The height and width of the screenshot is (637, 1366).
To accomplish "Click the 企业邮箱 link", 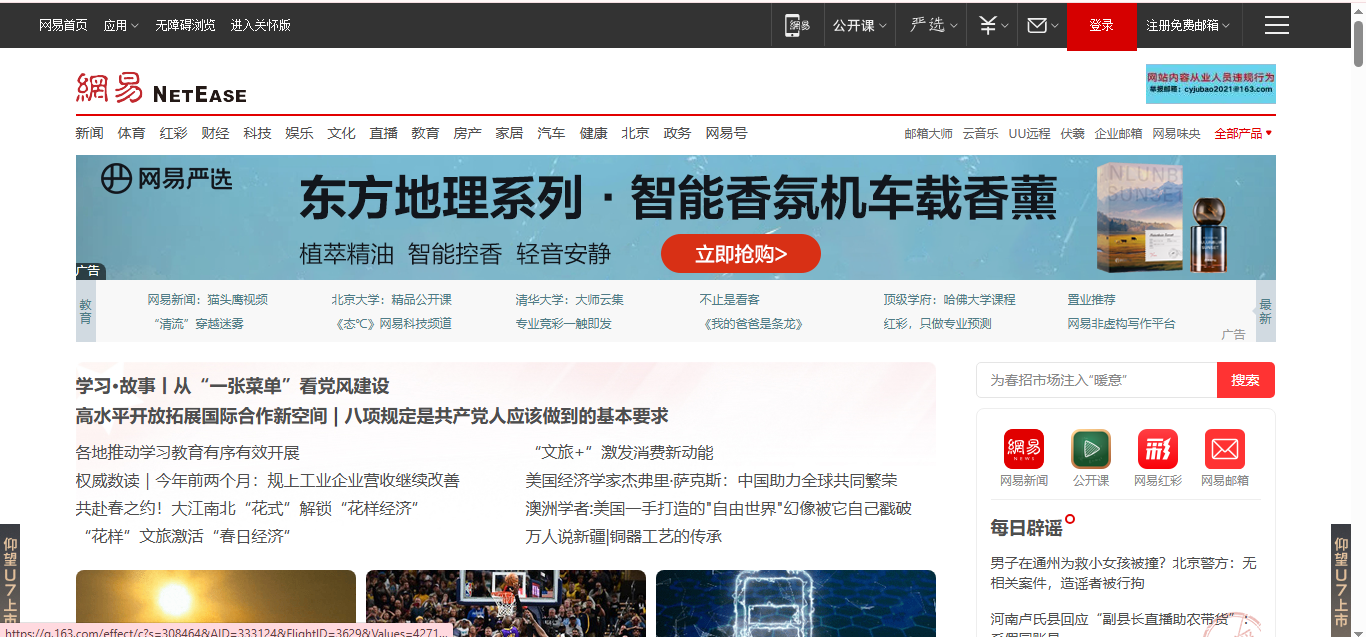I will click(1118, 133).
